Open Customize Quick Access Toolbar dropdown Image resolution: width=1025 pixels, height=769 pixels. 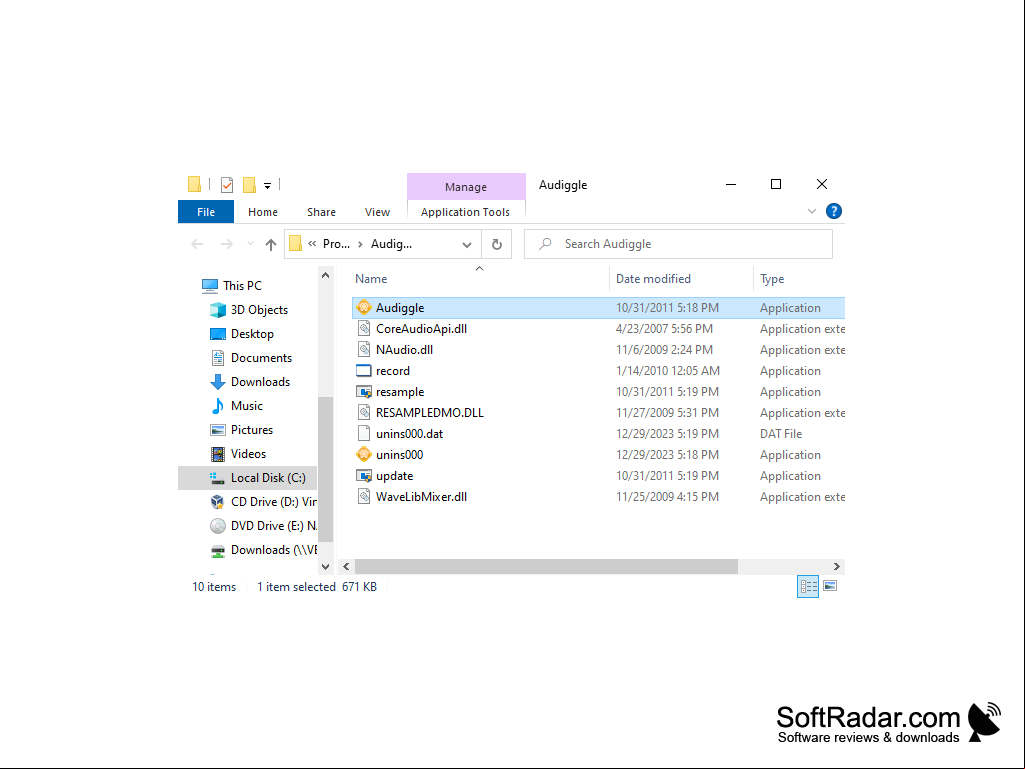click(x=267, y=186)
